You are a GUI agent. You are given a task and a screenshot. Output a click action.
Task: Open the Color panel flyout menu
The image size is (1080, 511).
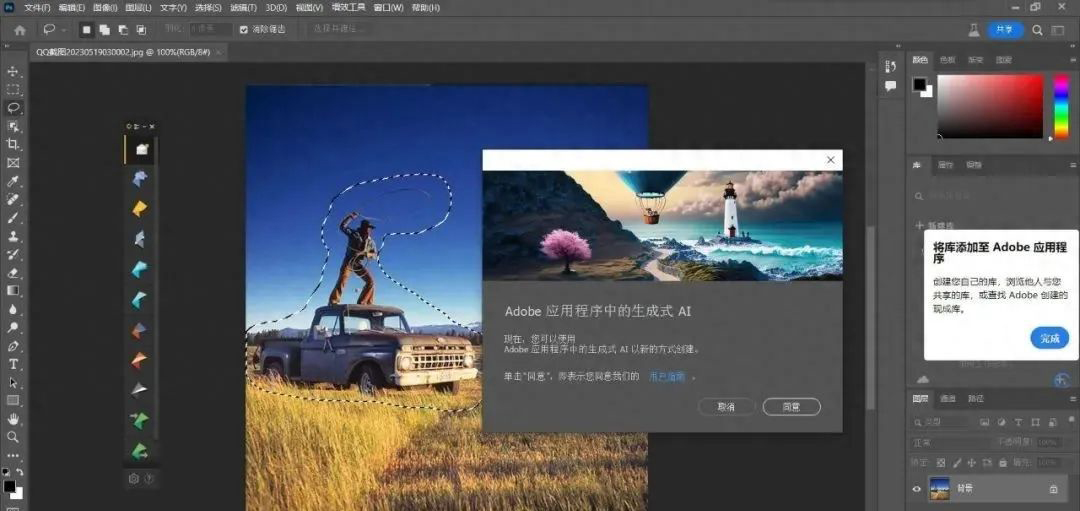click(x=1072, y=60)
